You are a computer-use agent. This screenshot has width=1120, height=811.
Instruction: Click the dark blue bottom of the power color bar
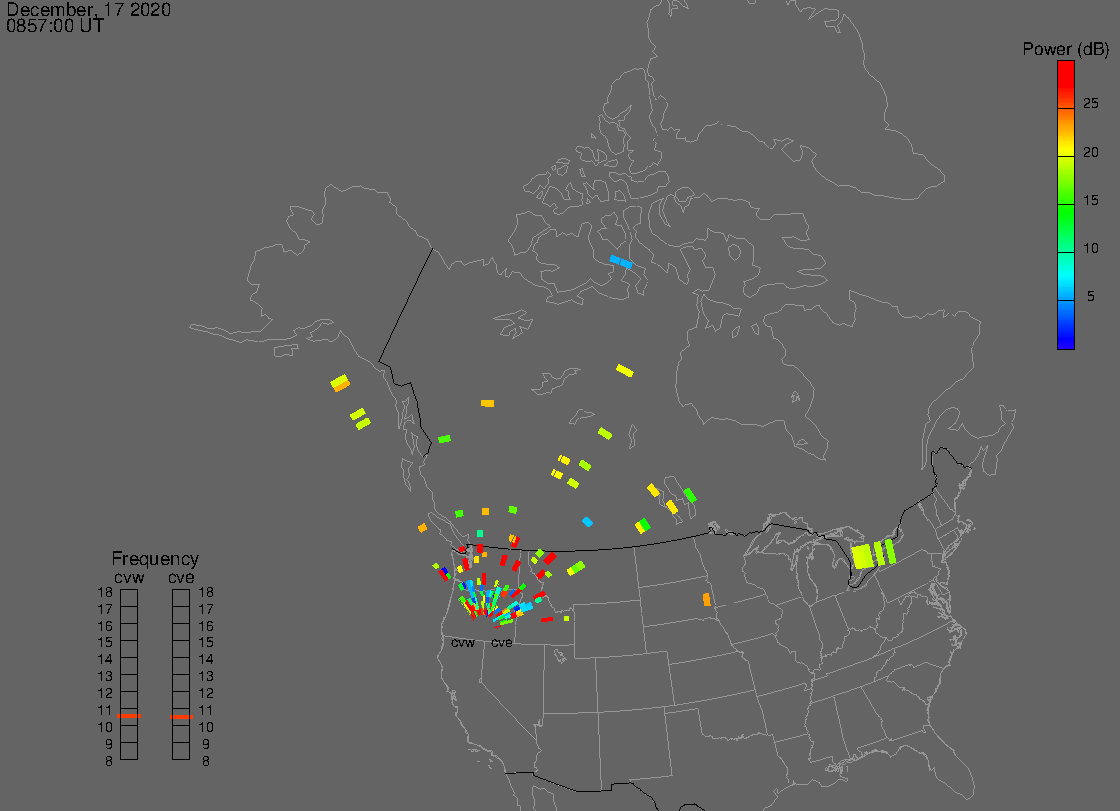click(1066, 325)
